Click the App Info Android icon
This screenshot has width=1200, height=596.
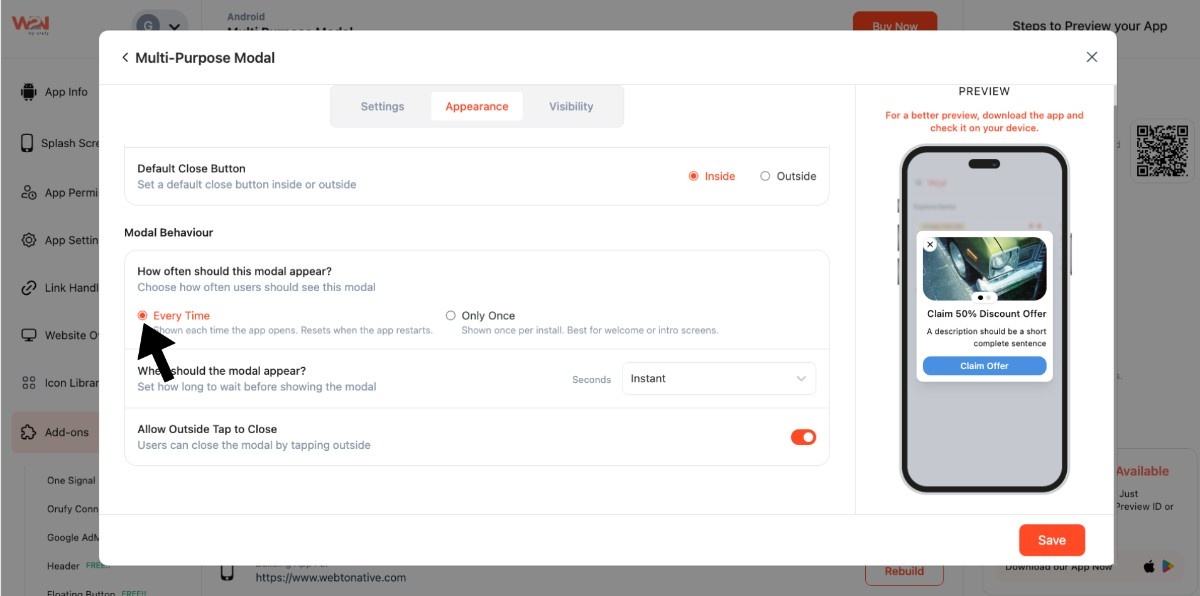point(28,92)
